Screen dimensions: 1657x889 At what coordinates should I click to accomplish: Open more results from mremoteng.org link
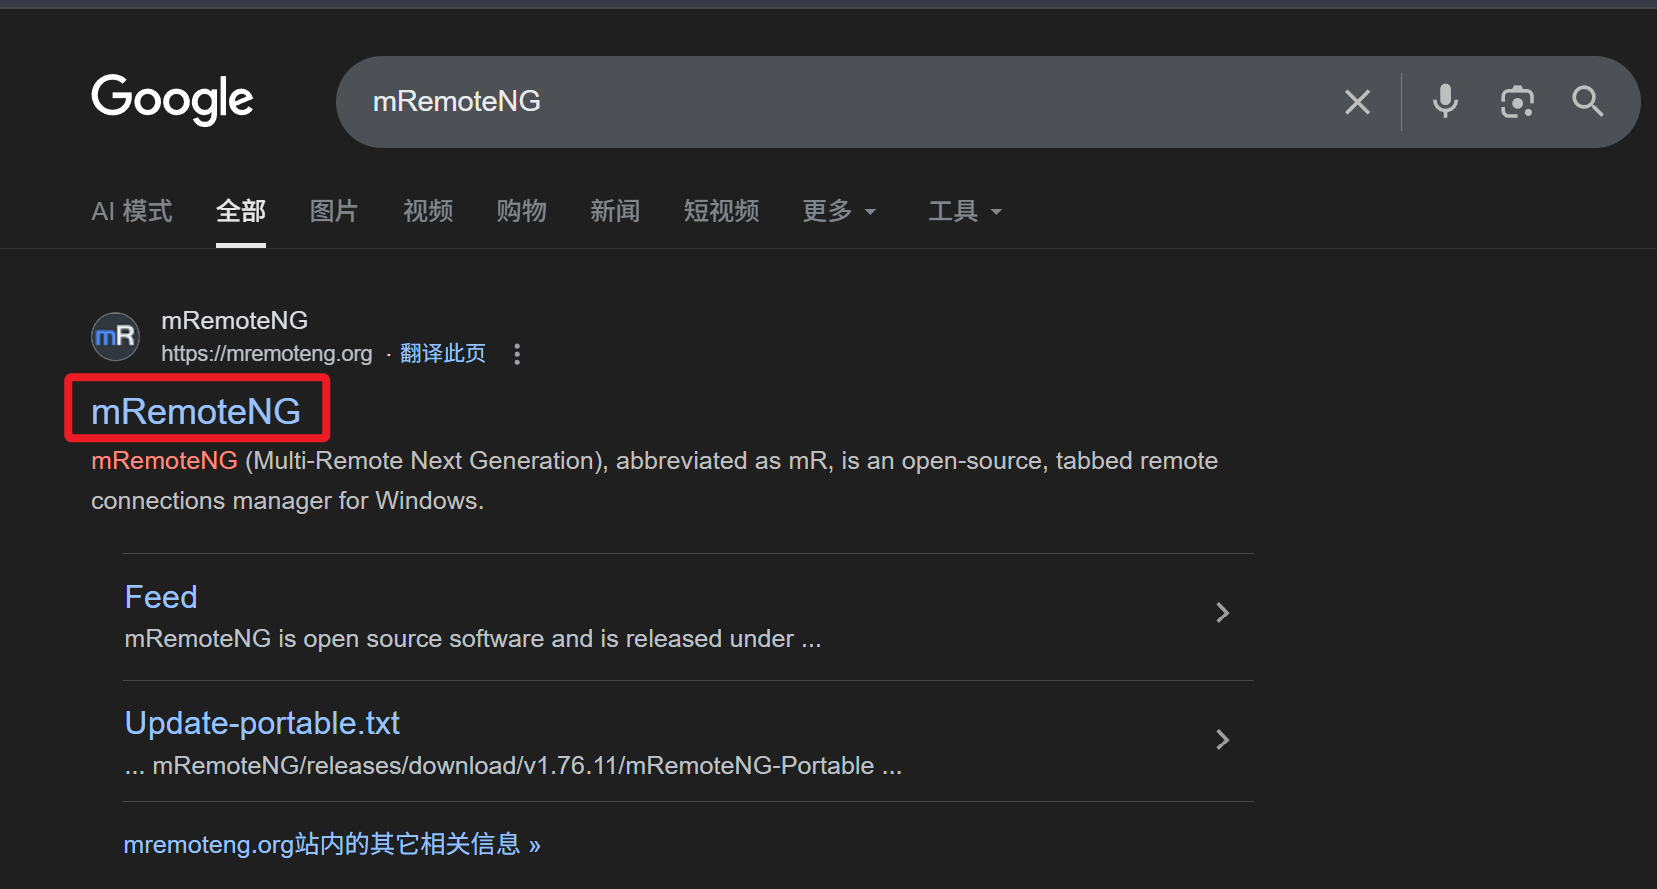pos(332,845)
